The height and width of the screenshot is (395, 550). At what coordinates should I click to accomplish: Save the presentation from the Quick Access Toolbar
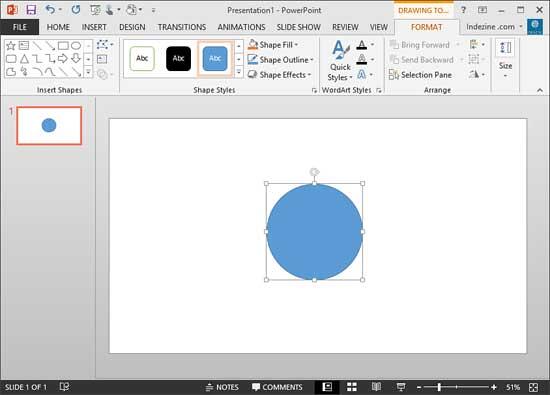[x=31, y=10]
